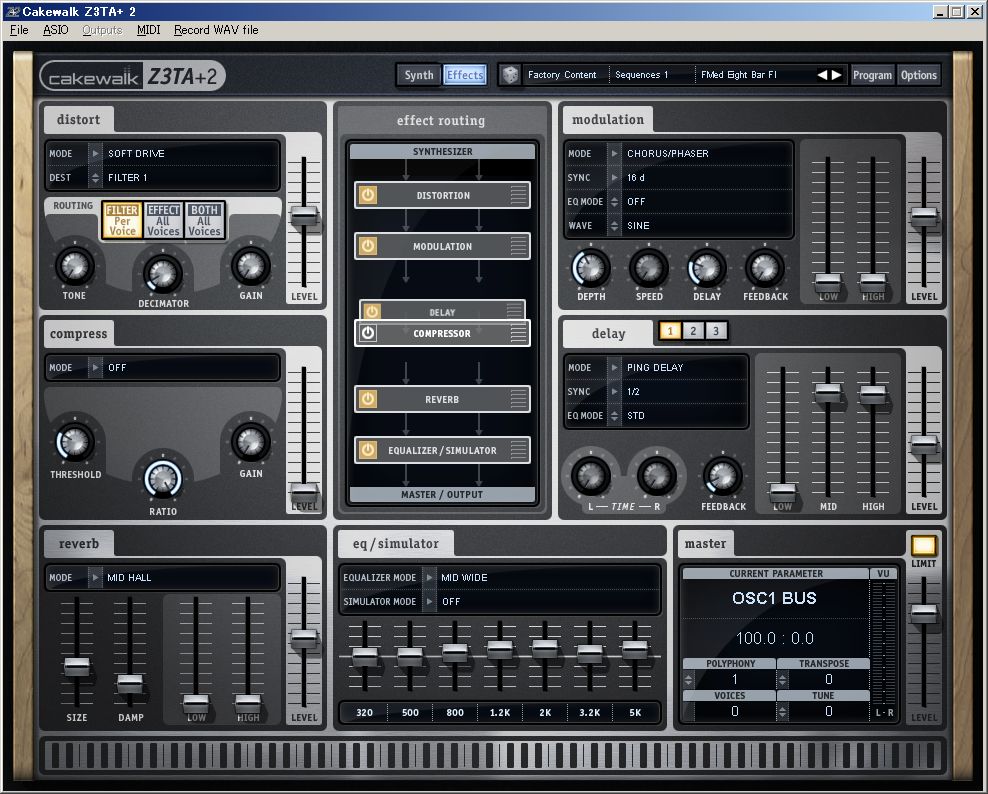
Task: Click the Sequences 1 category selector
Action: pos(652,75)
